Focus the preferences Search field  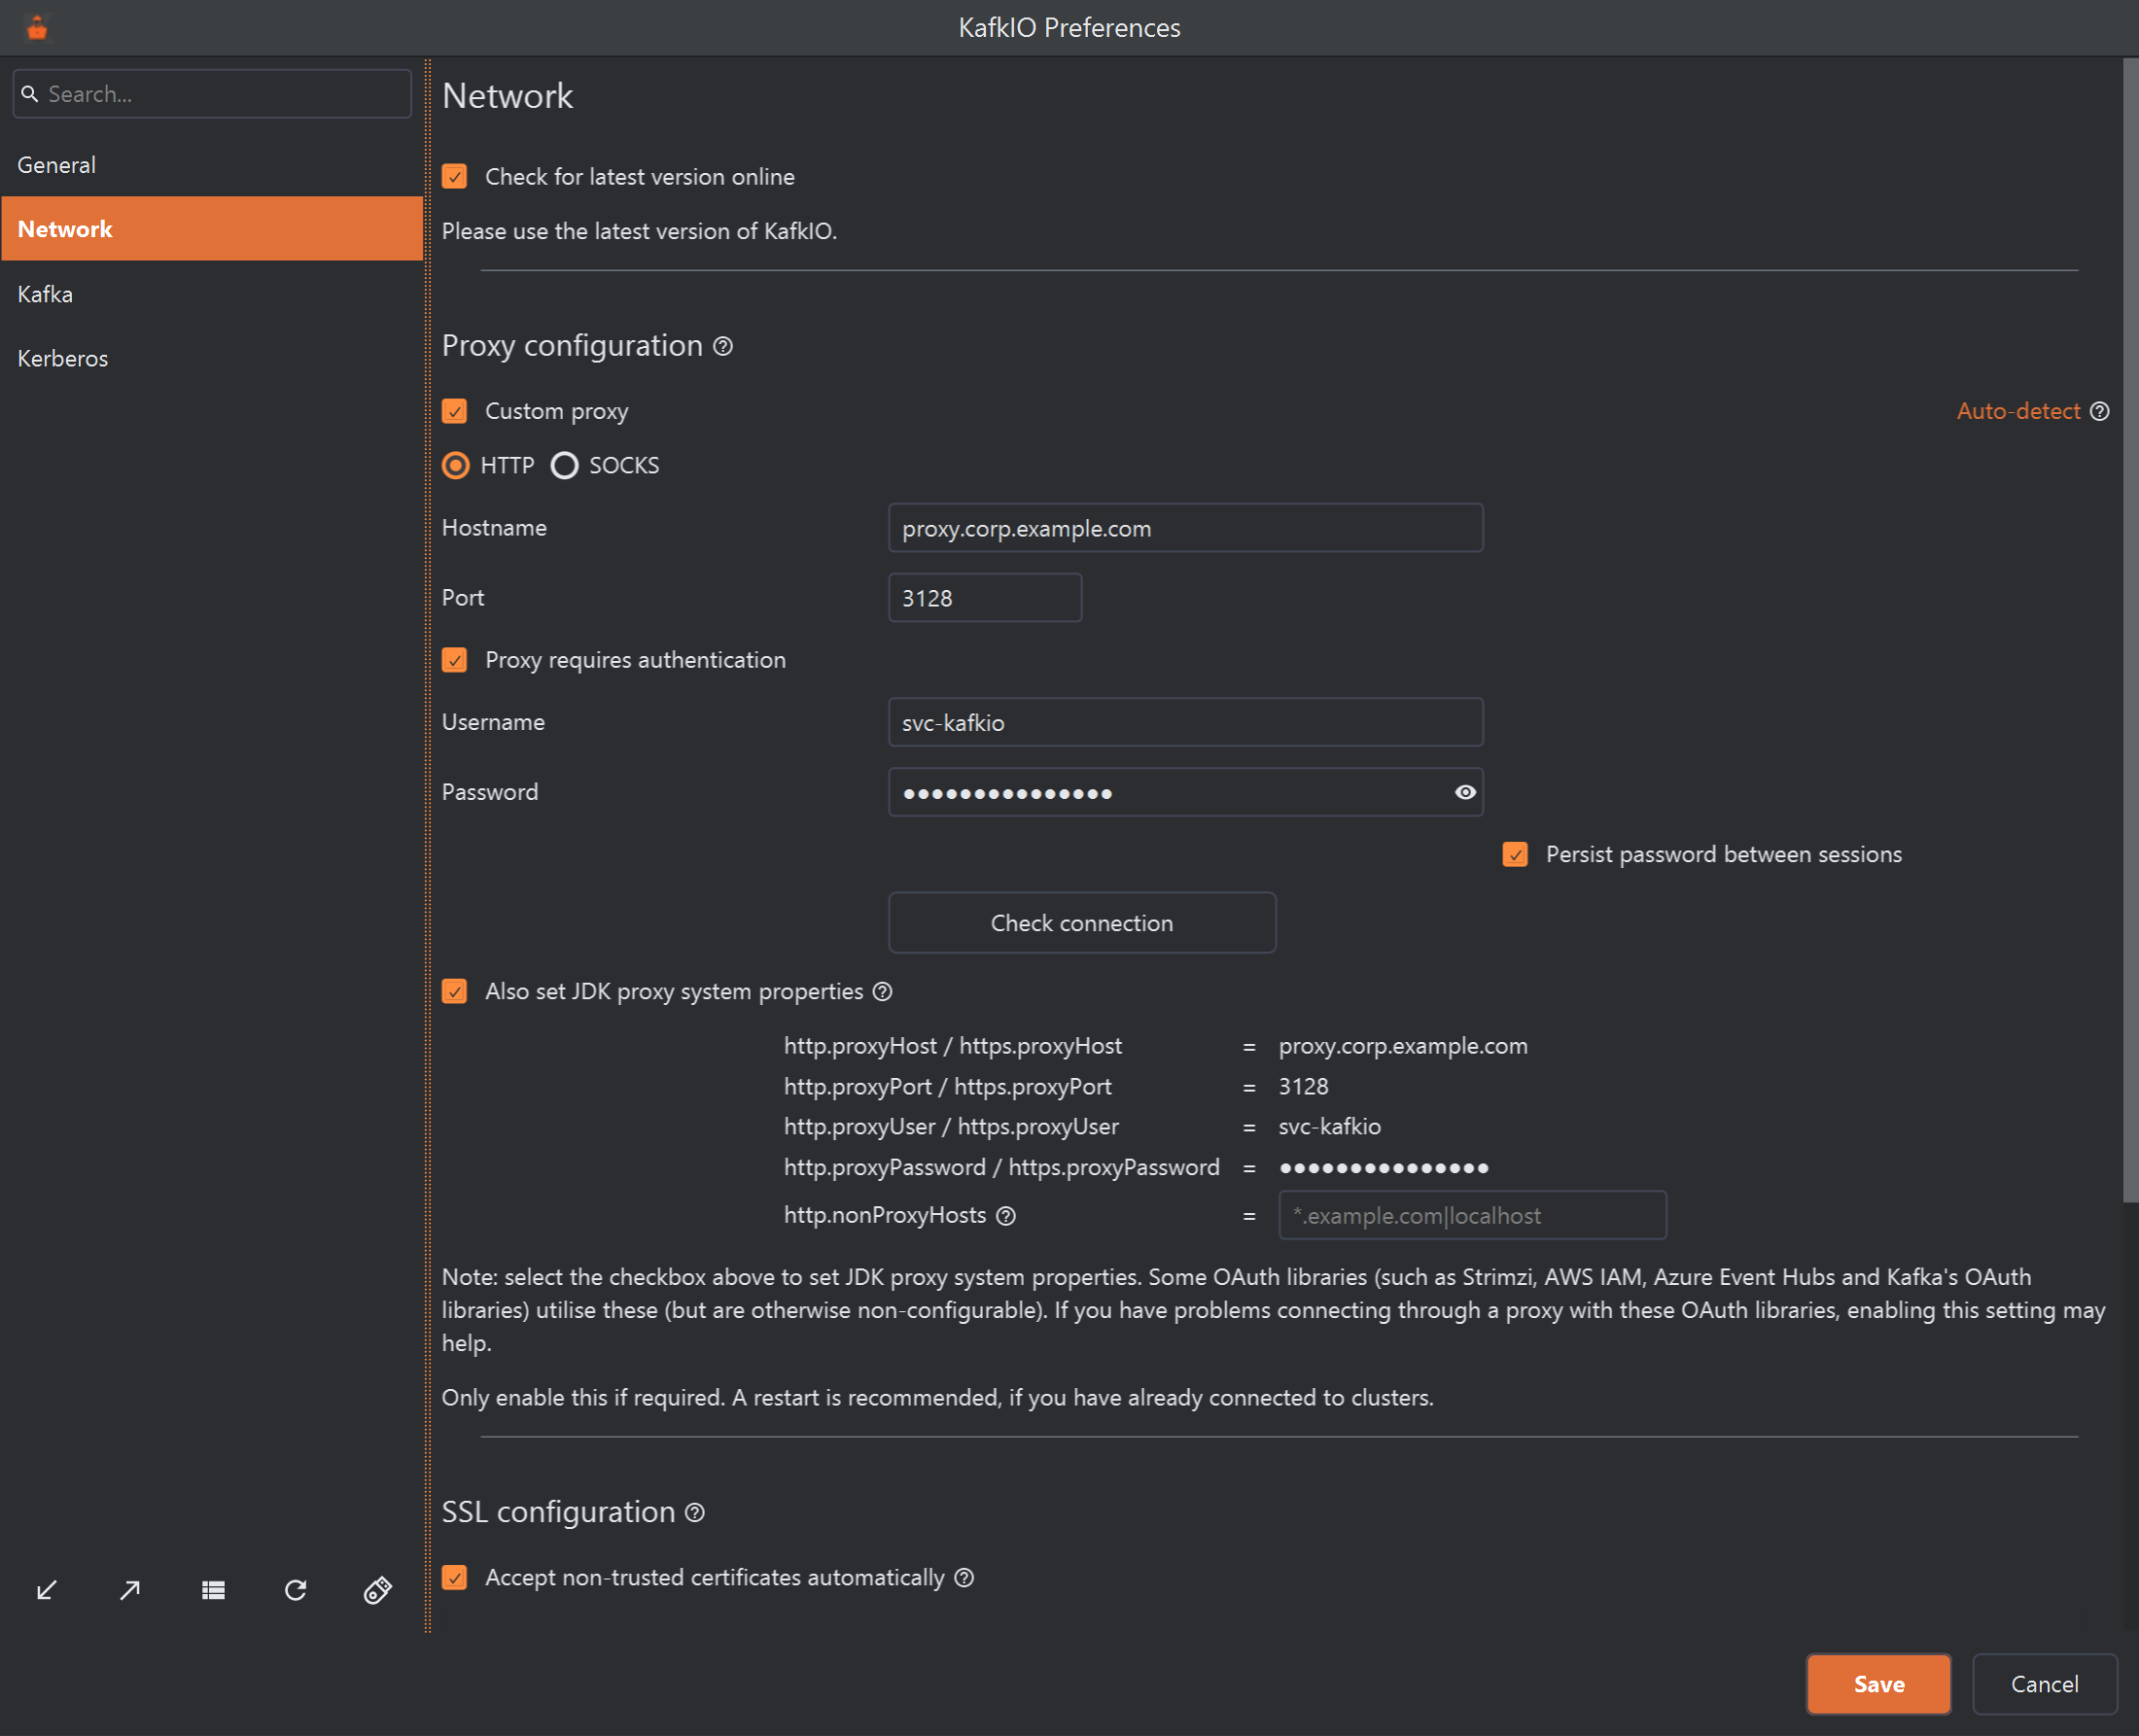pos(212,94)
